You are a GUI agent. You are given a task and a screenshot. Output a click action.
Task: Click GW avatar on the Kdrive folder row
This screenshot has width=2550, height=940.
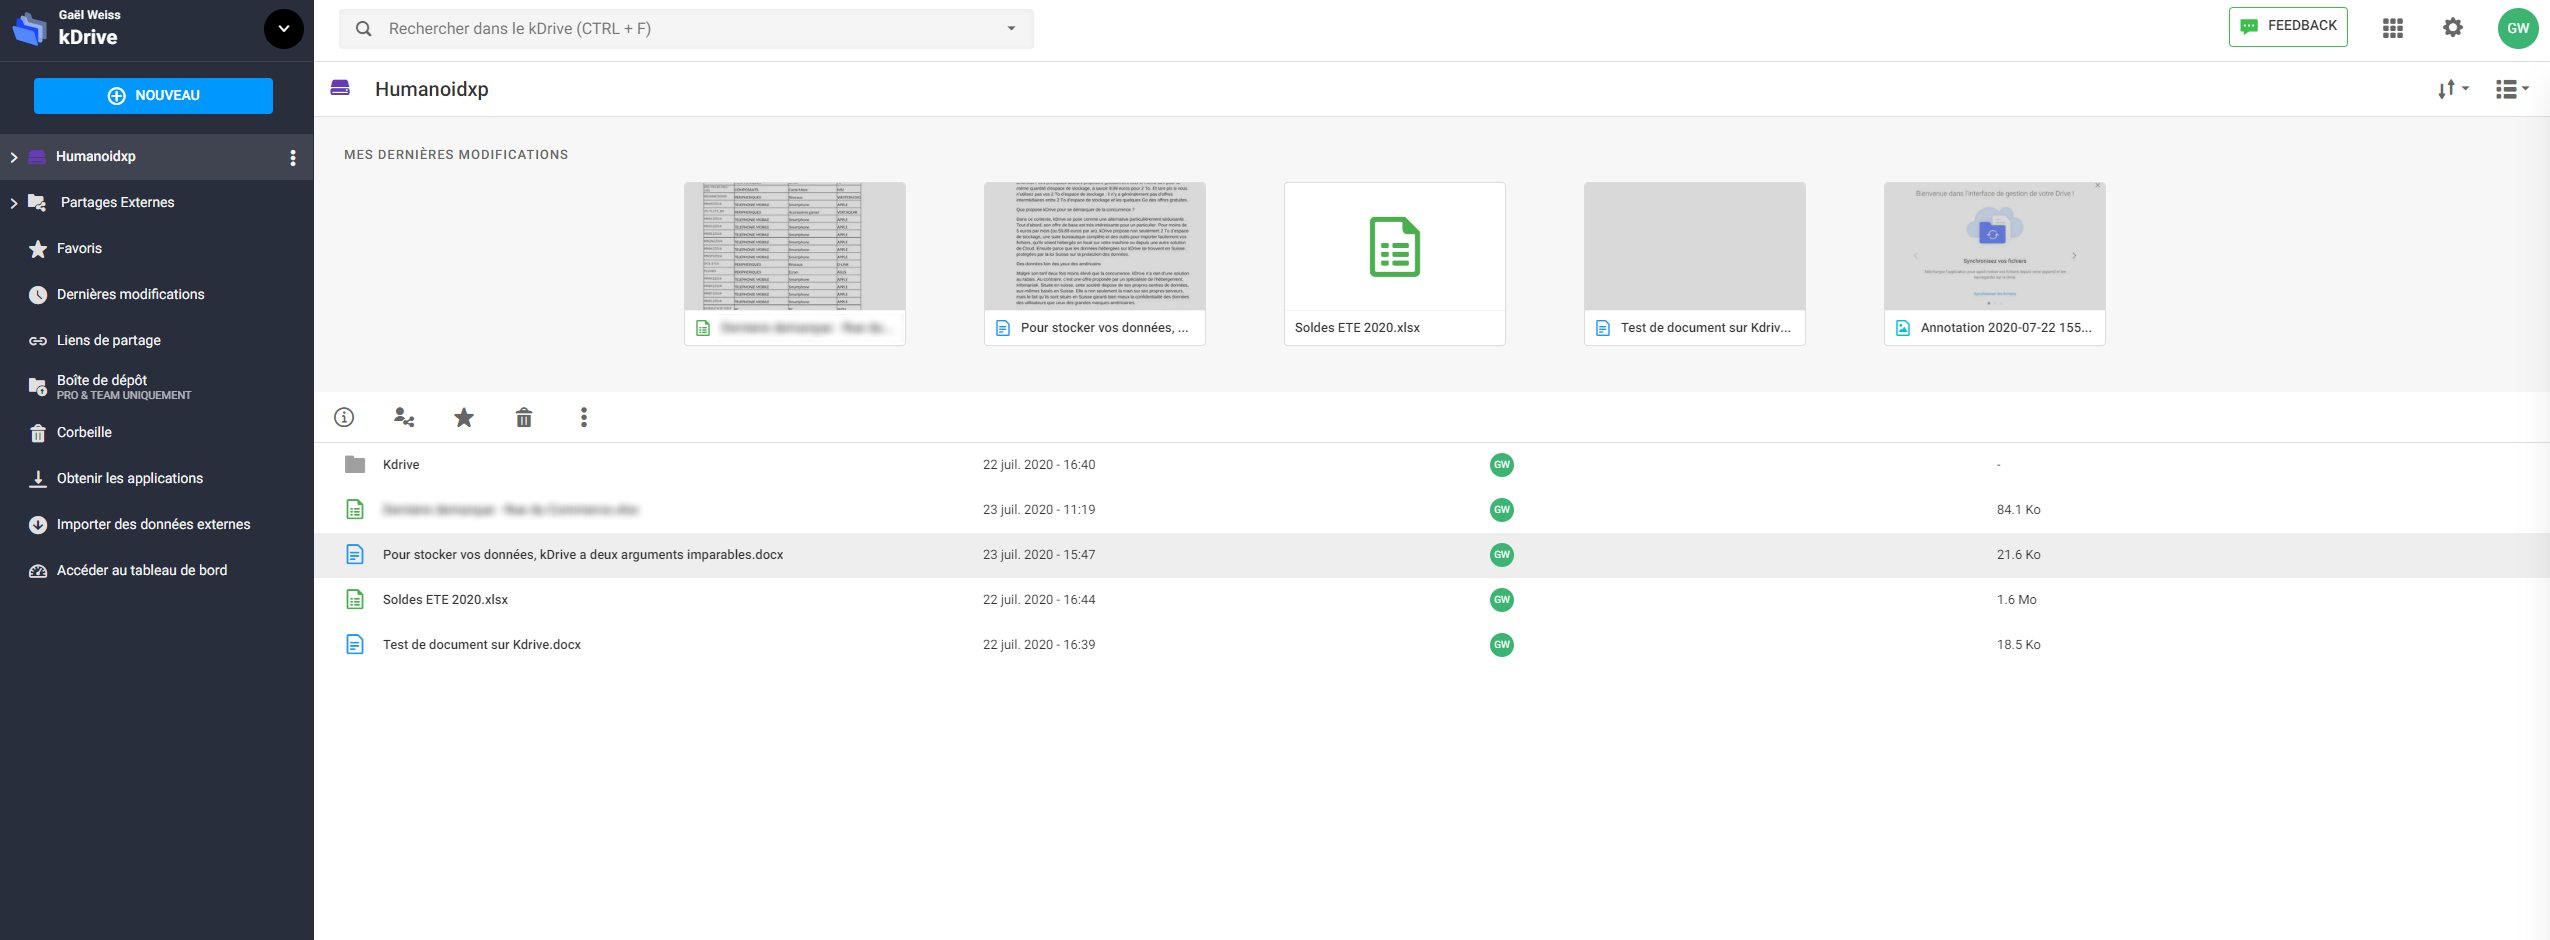1501,465
